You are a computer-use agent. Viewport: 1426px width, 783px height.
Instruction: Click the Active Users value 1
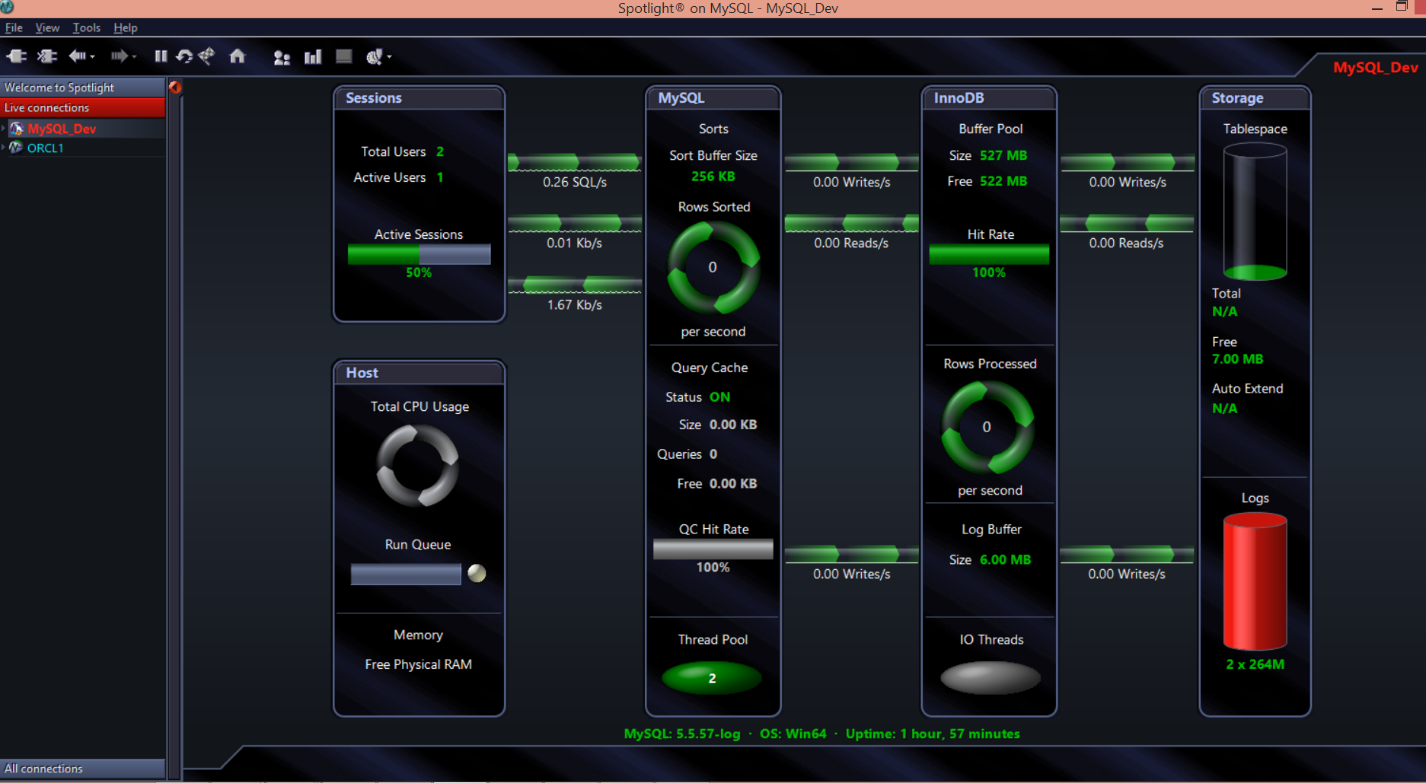440,178
